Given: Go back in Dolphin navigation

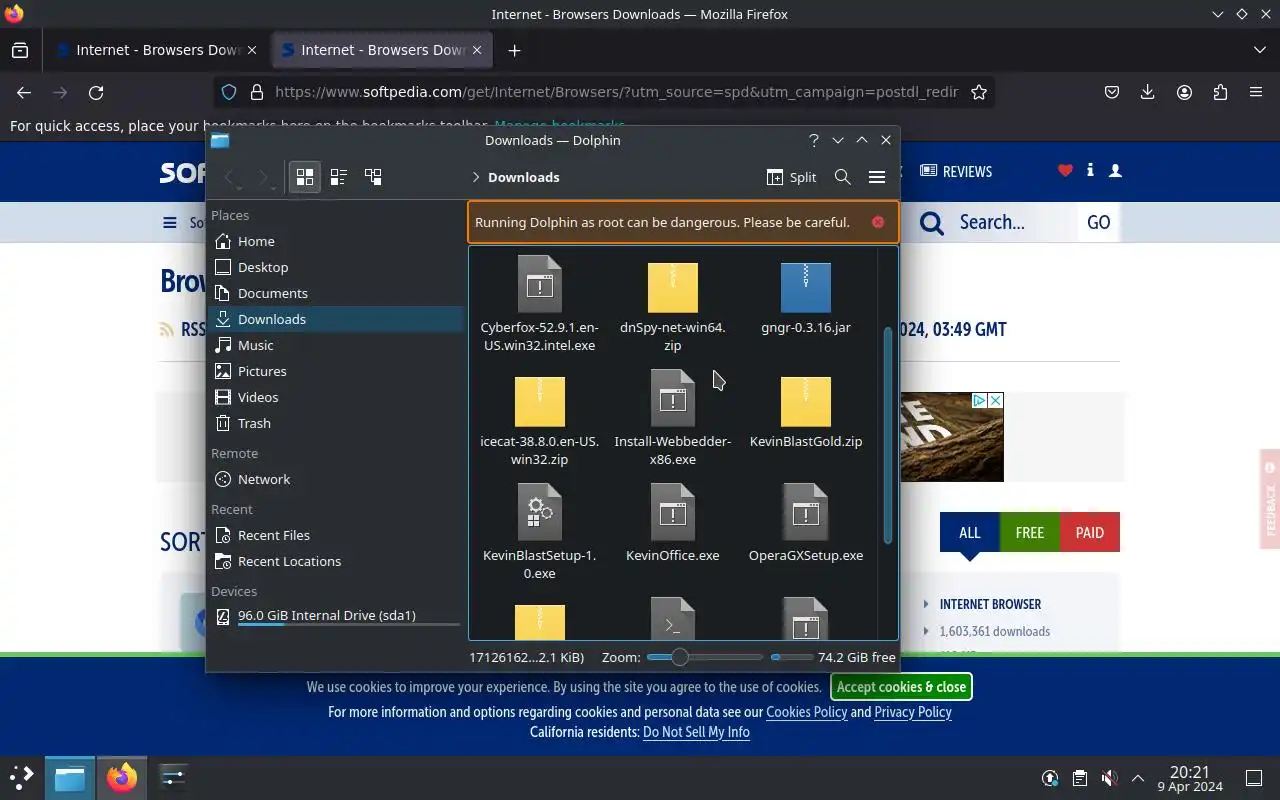Looking at the screenshot, I should coord(231,177).
